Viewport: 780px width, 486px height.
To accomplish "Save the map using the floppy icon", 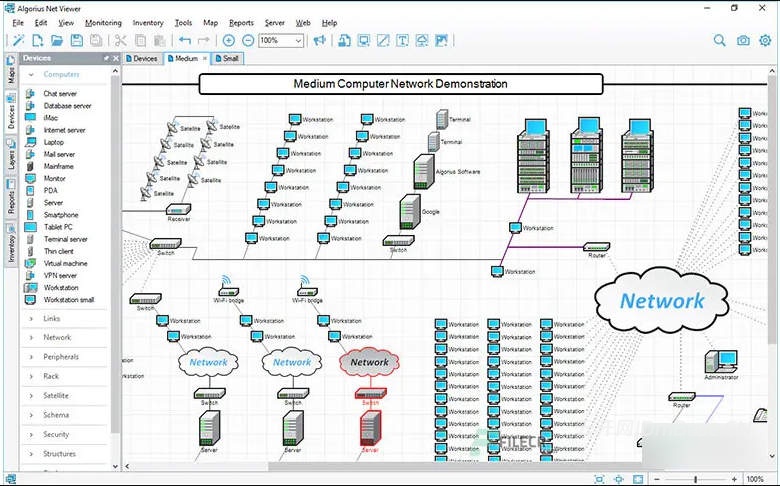I will pyautogui.click(x=77, y=40).
